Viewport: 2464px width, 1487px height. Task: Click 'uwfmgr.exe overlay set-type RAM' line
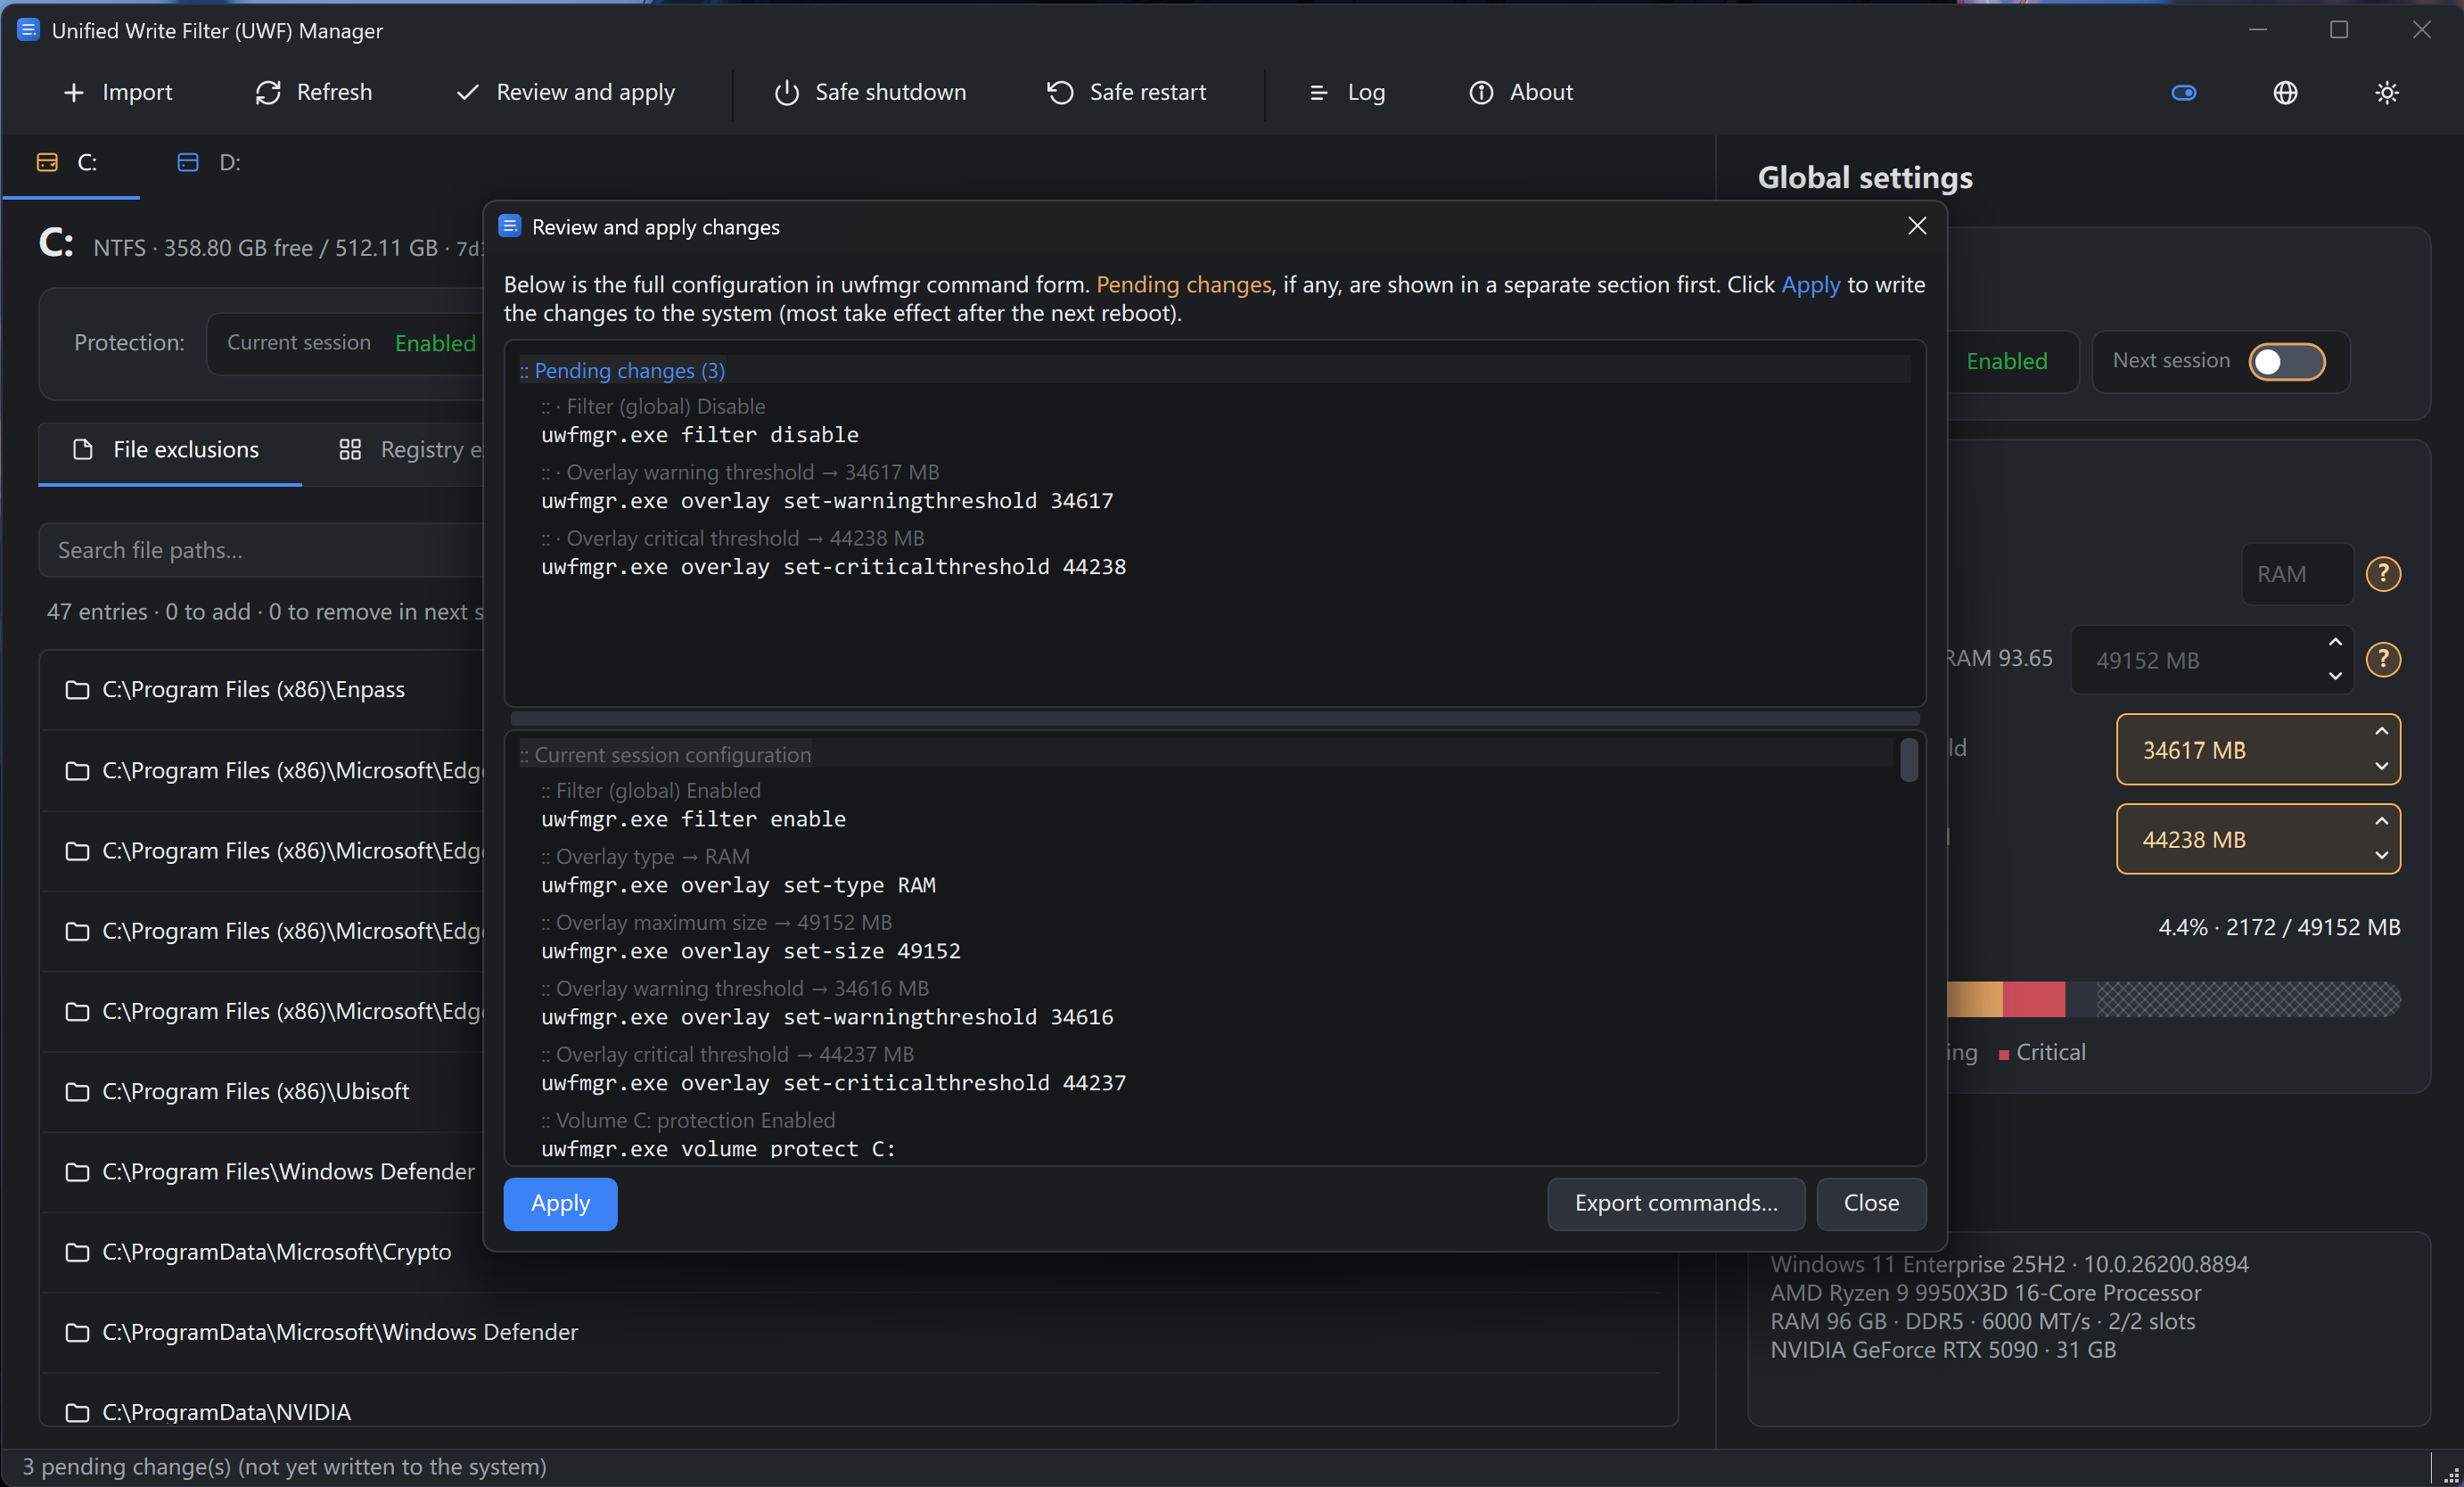738,885
